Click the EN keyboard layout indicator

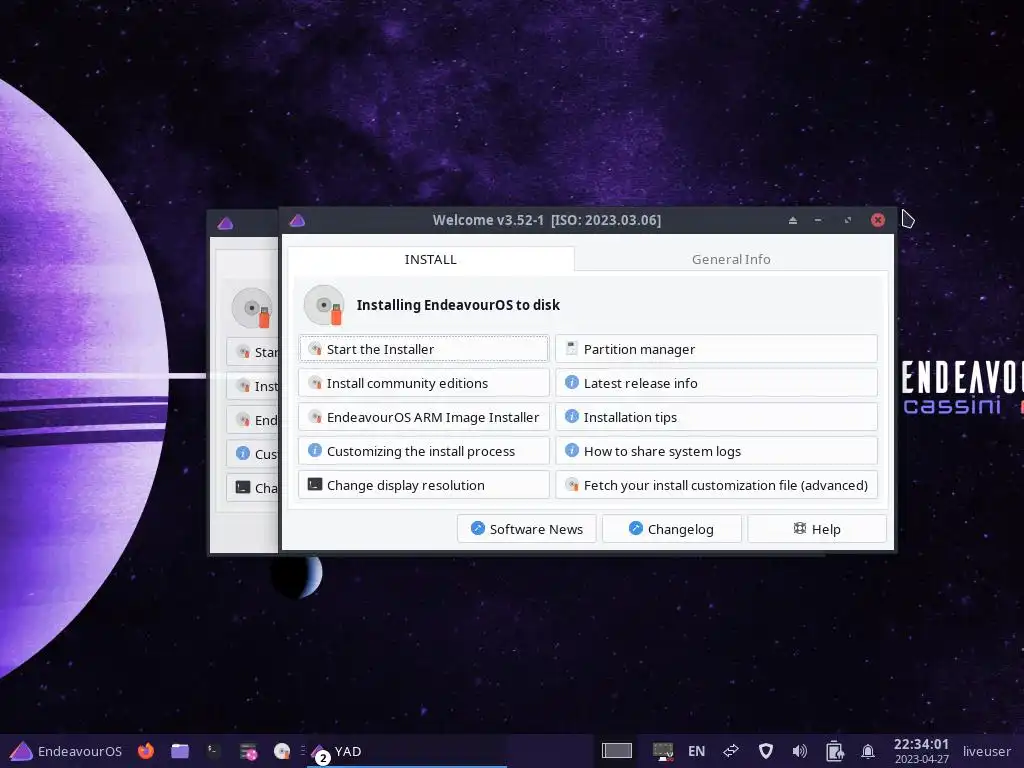696,751
